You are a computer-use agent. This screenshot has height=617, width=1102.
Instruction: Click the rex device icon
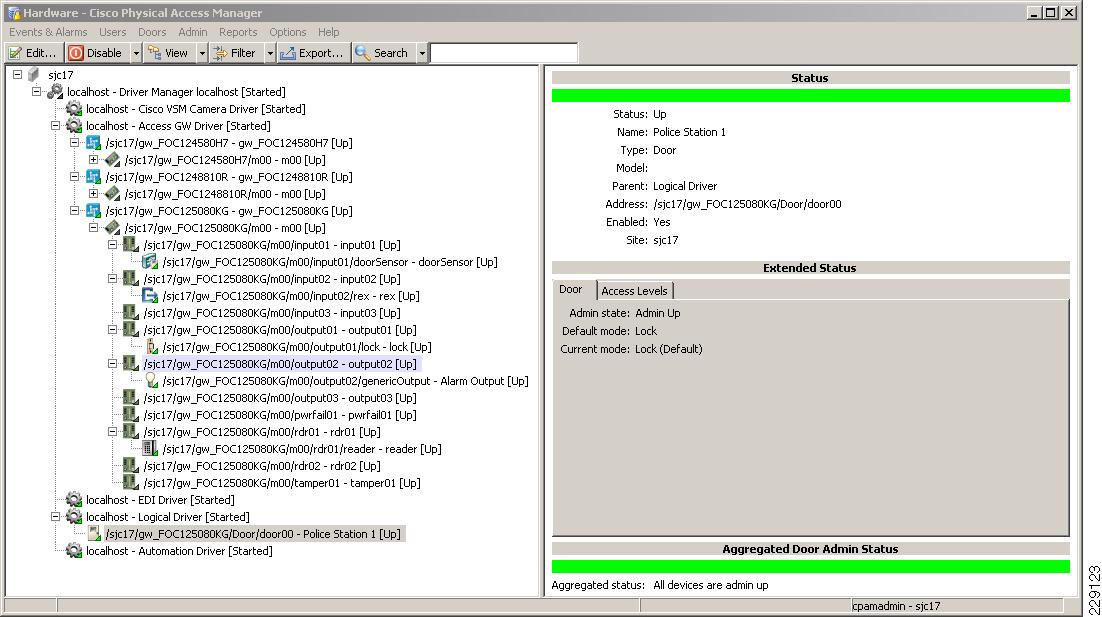click(x=150, y=296)
